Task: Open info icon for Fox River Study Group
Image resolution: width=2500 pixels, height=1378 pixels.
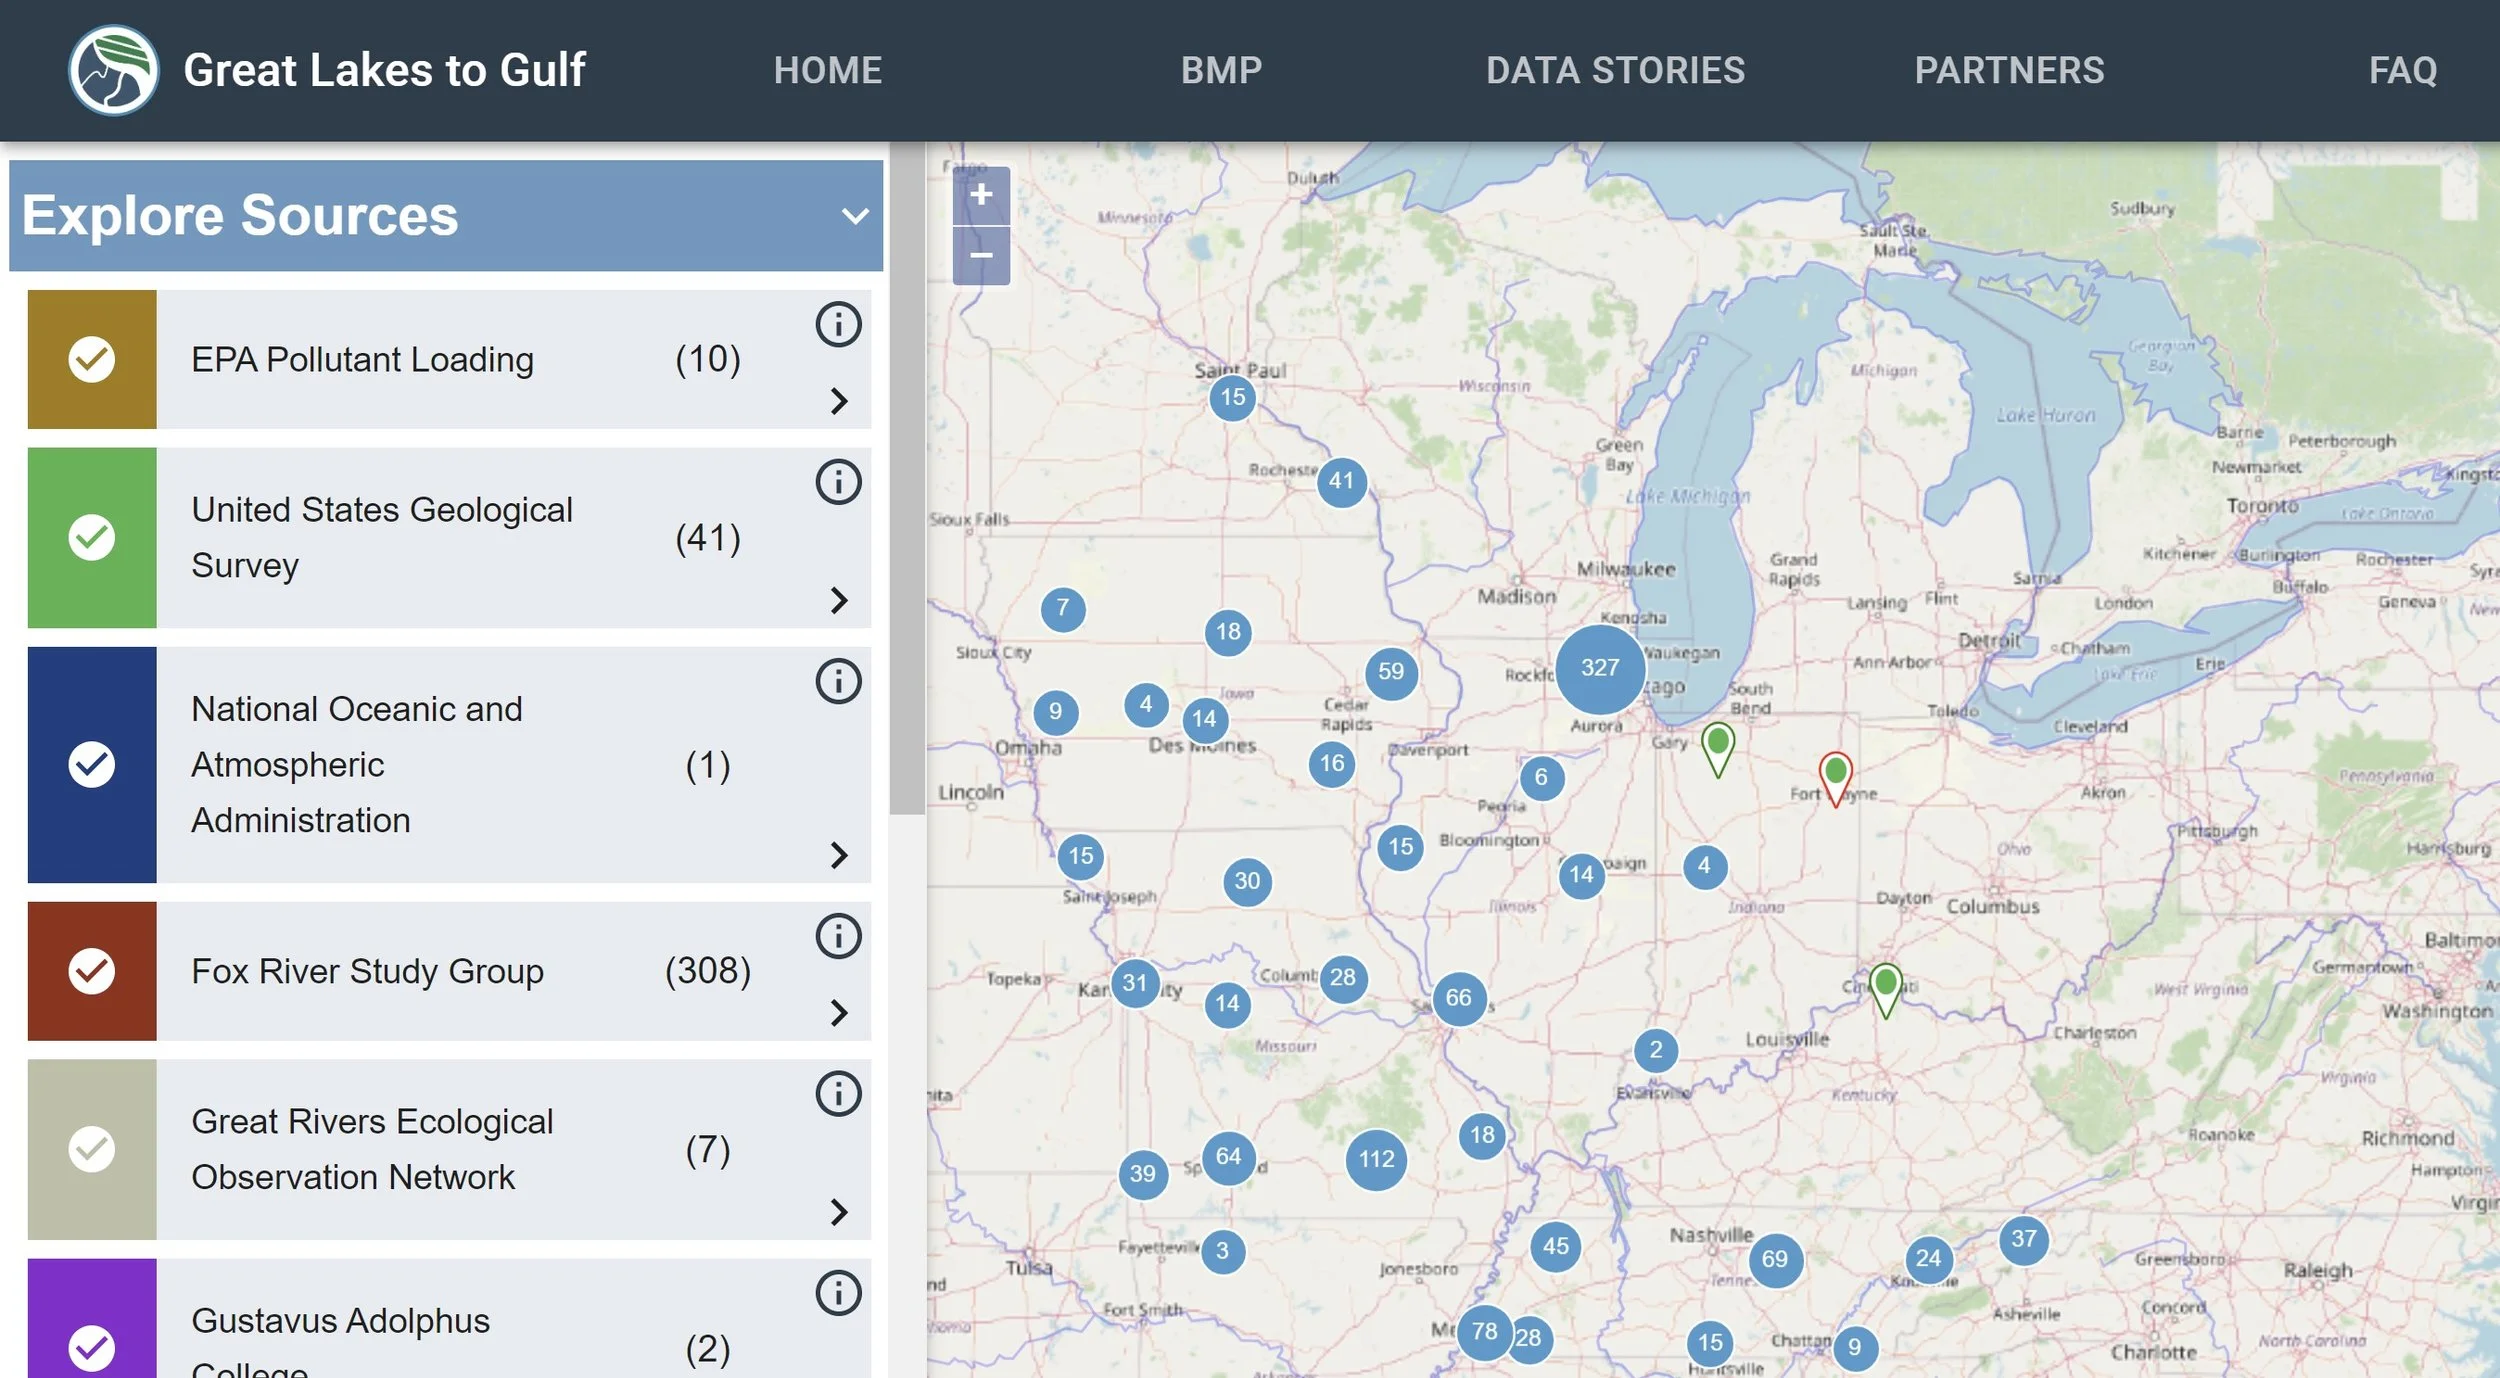Action: (838, 937)
